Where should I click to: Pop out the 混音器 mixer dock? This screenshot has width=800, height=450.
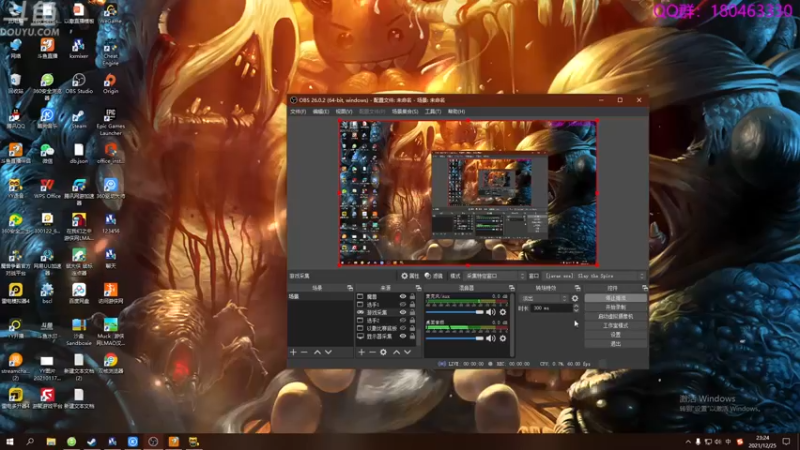click(x=511, y=288)
